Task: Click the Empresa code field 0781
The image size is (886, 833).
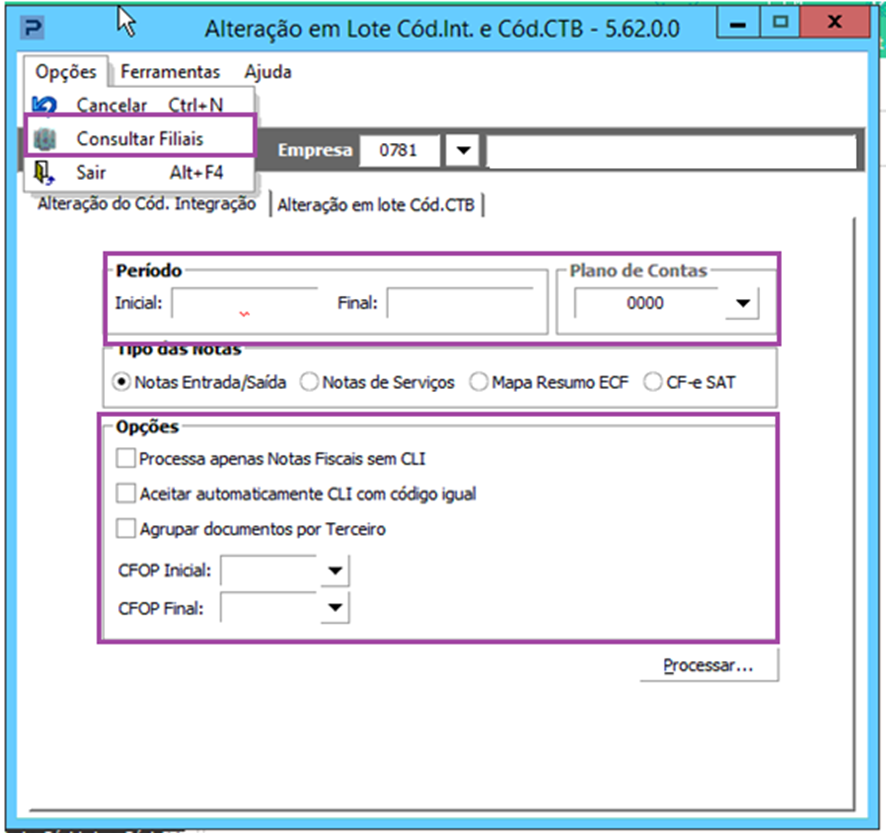Action: tap(399, 150)
